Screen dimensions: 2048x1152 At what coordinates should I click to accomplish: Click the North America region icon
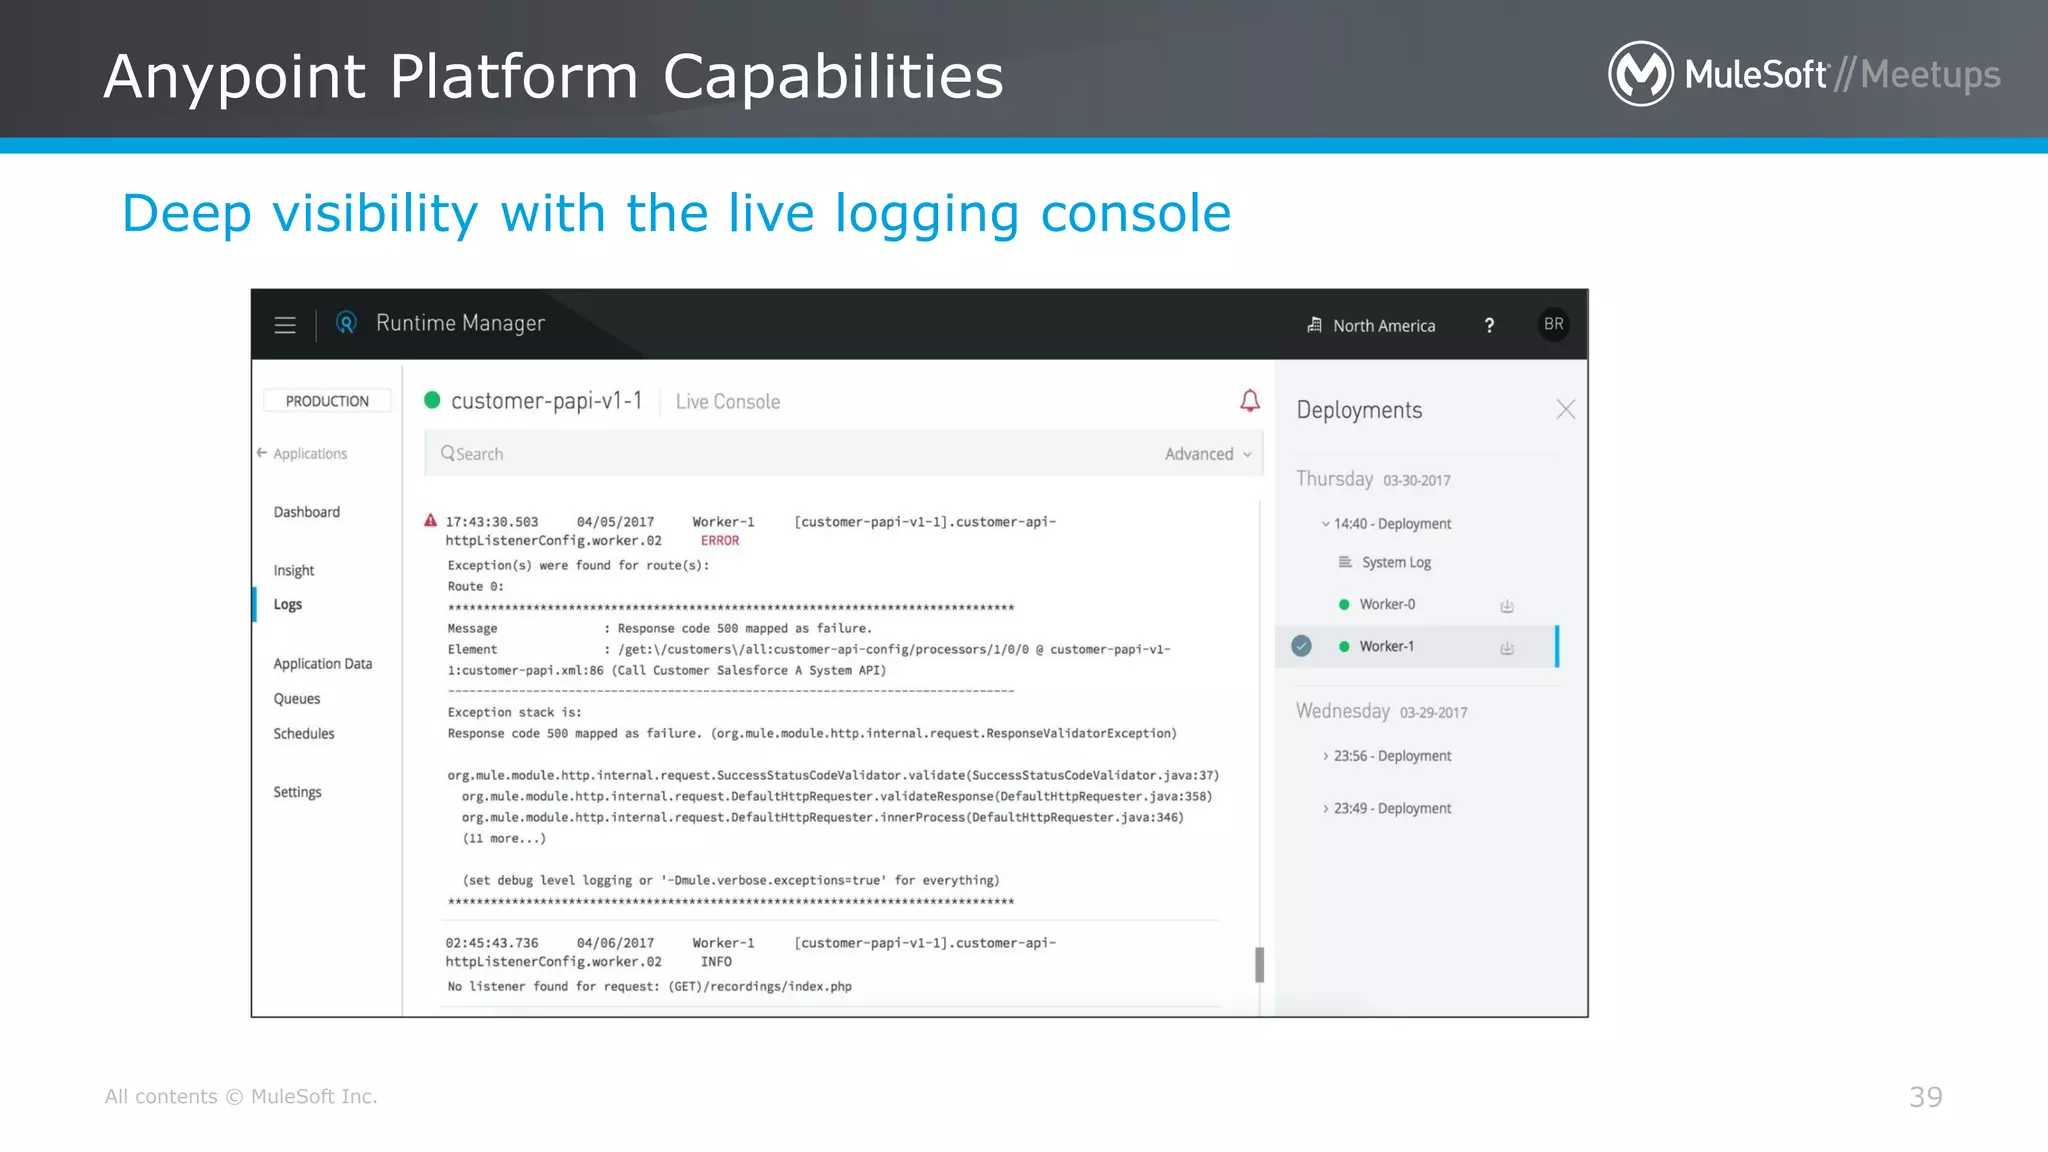click(1314, 325)
